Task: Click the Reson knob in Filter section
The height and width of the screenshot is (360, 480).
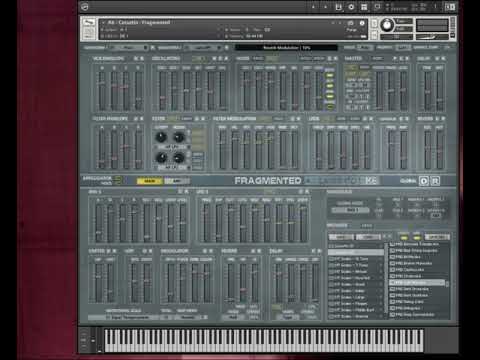Action: (x=179, y=137)
